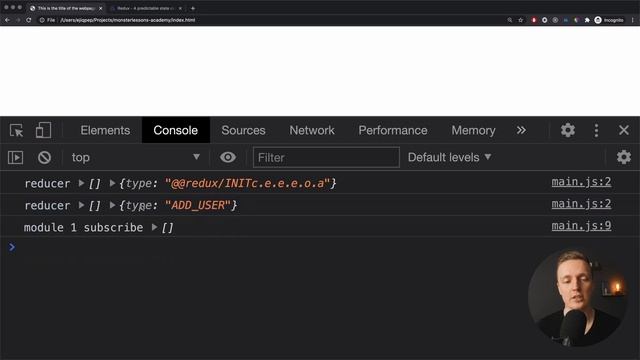Open the Chrome three-dot menu
This screenshot has width=640, height=360.
click(x=633, y=20)
